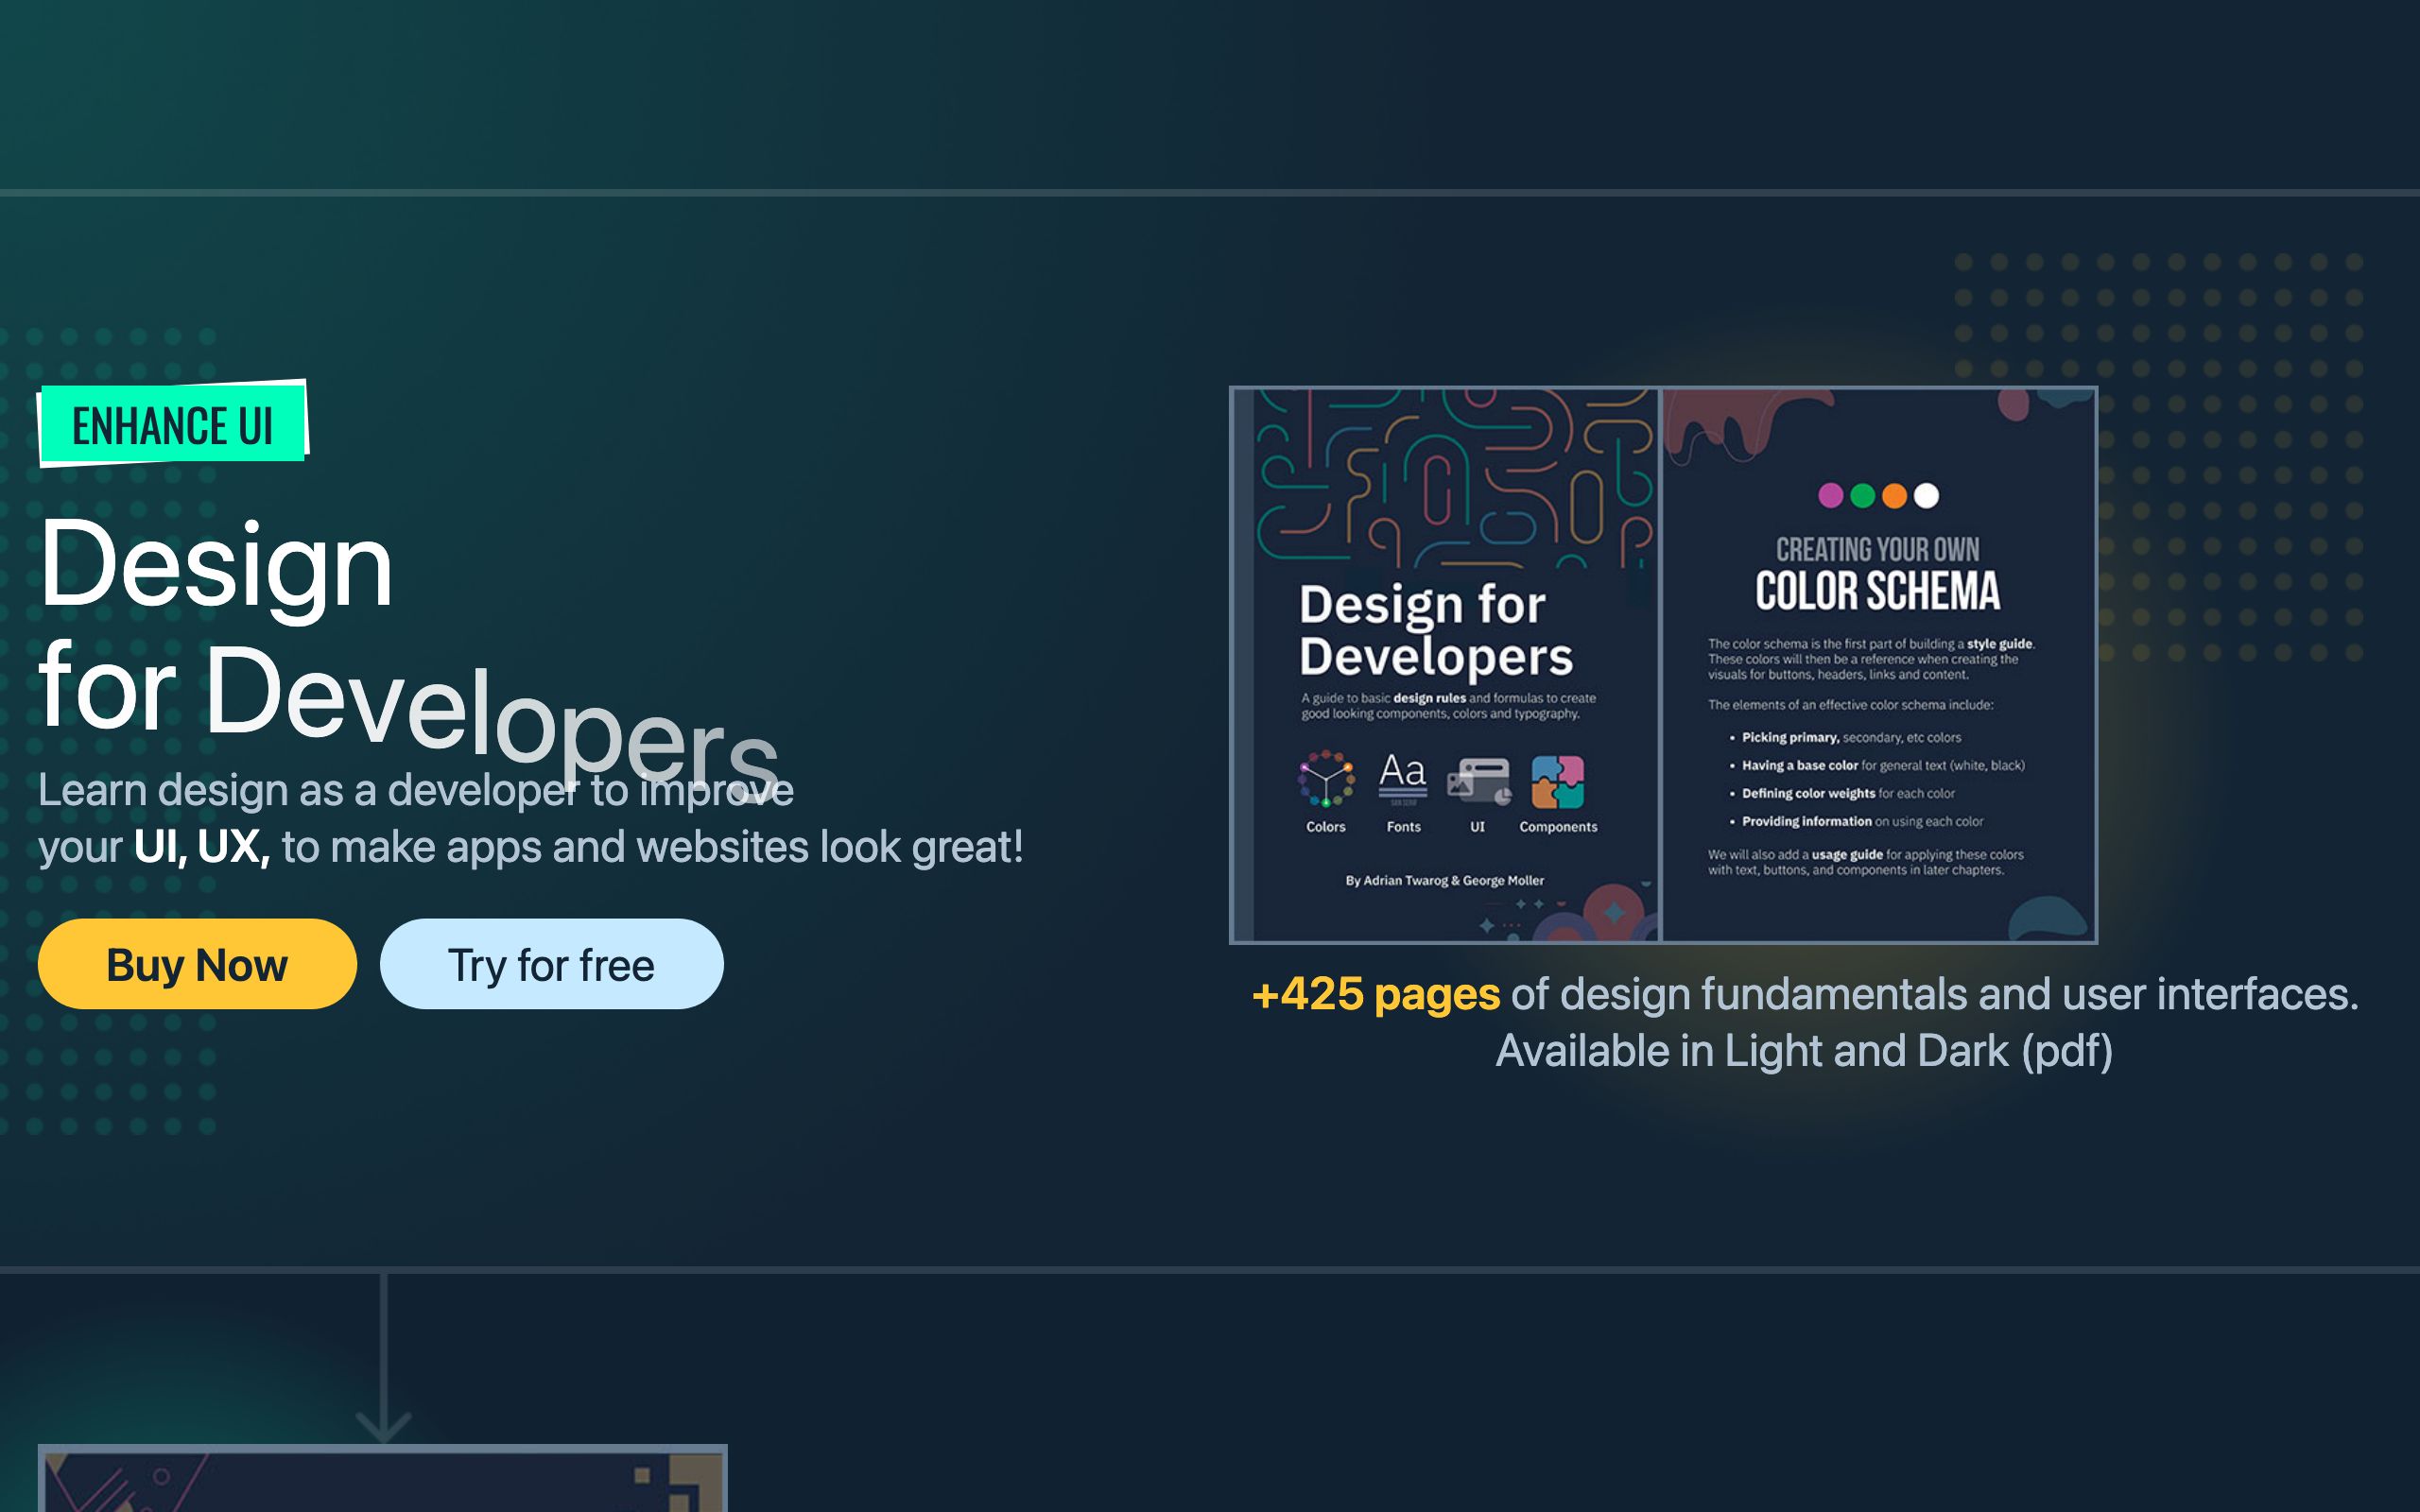The width and height of the screenshot is (2420, 1512).
Task: Click the orange dot on Color Schema page
Action: tap(1894, 495)
